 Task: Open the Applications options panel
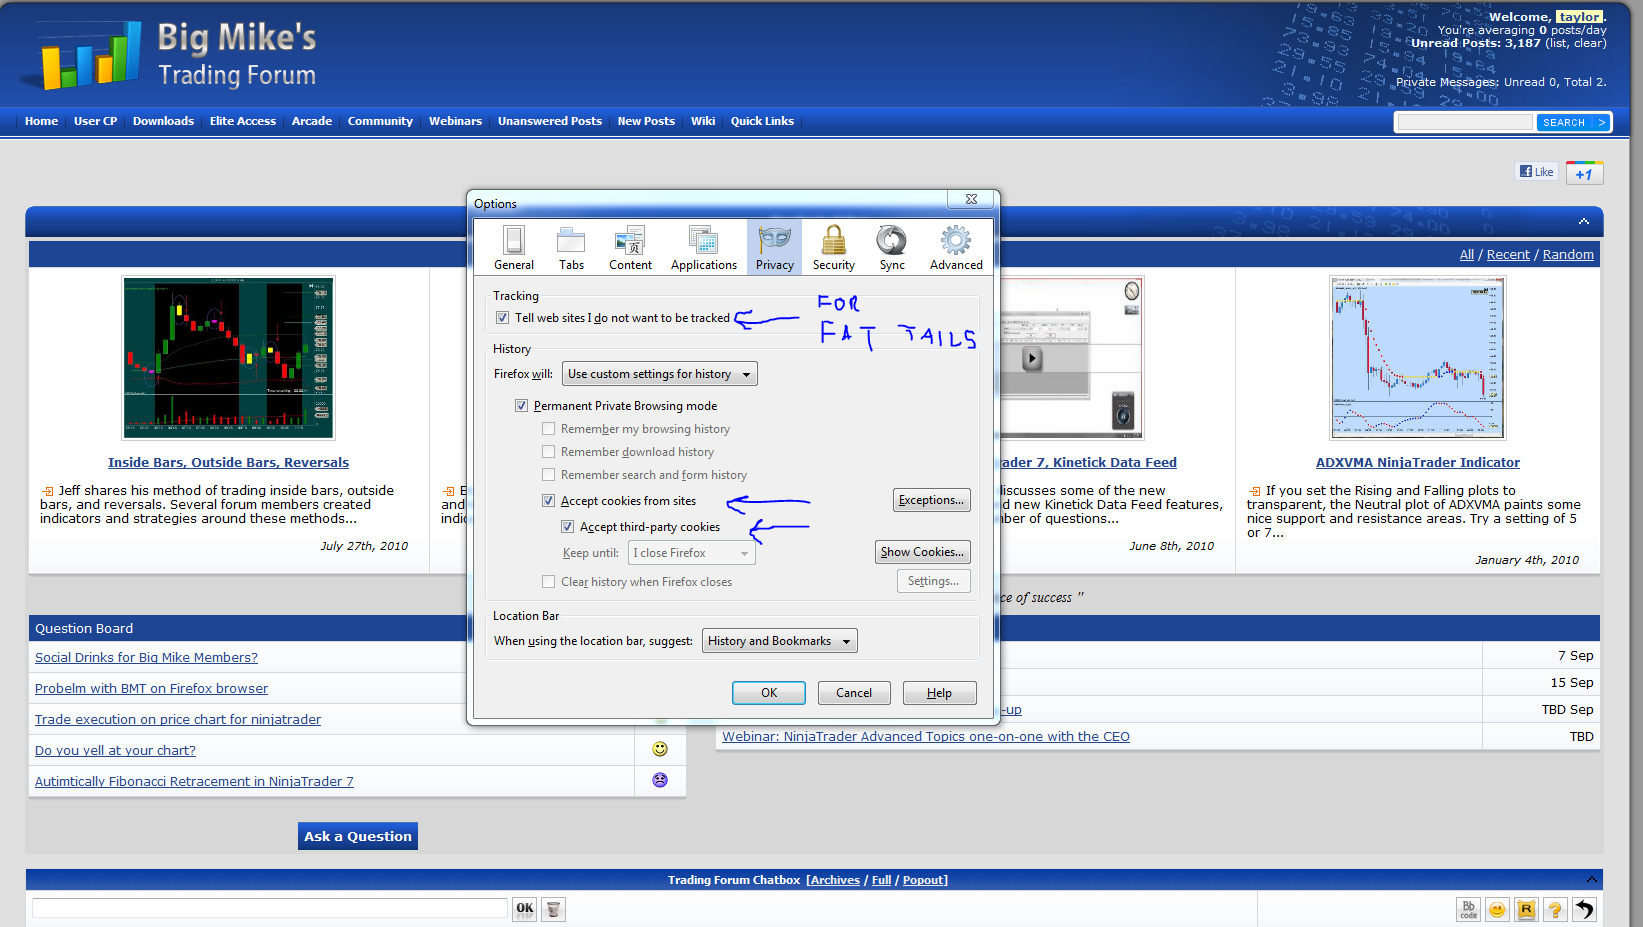coord(704,247)
